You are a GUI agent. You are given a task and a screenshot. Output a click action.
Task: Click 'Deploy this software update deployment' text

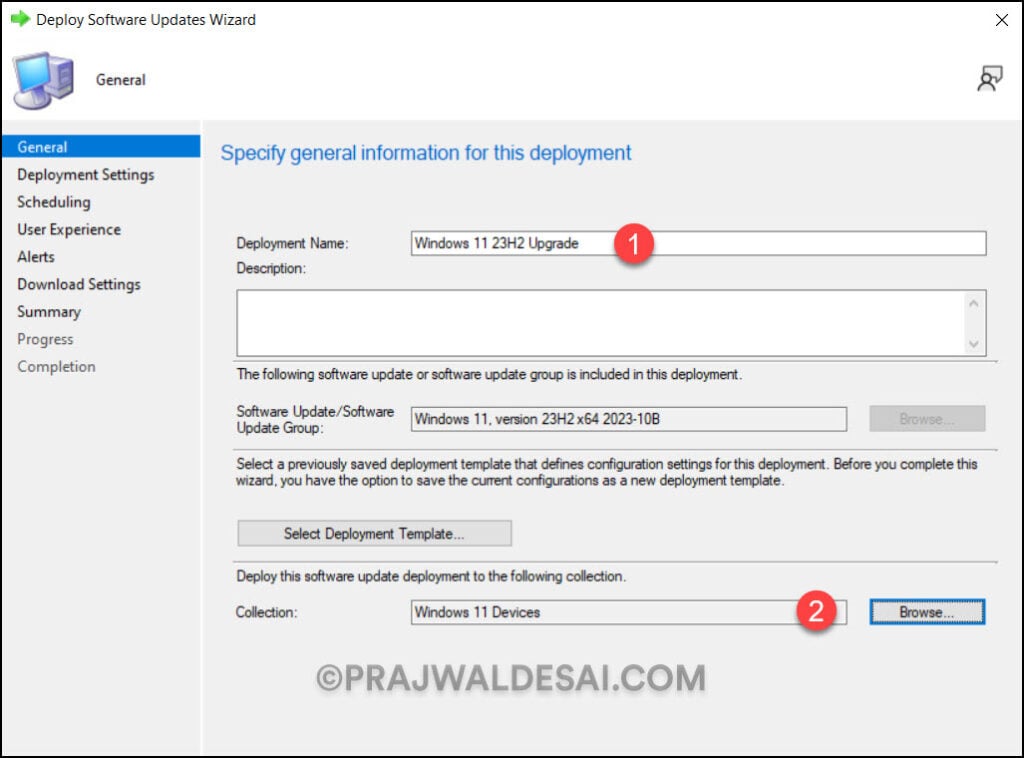431,576
